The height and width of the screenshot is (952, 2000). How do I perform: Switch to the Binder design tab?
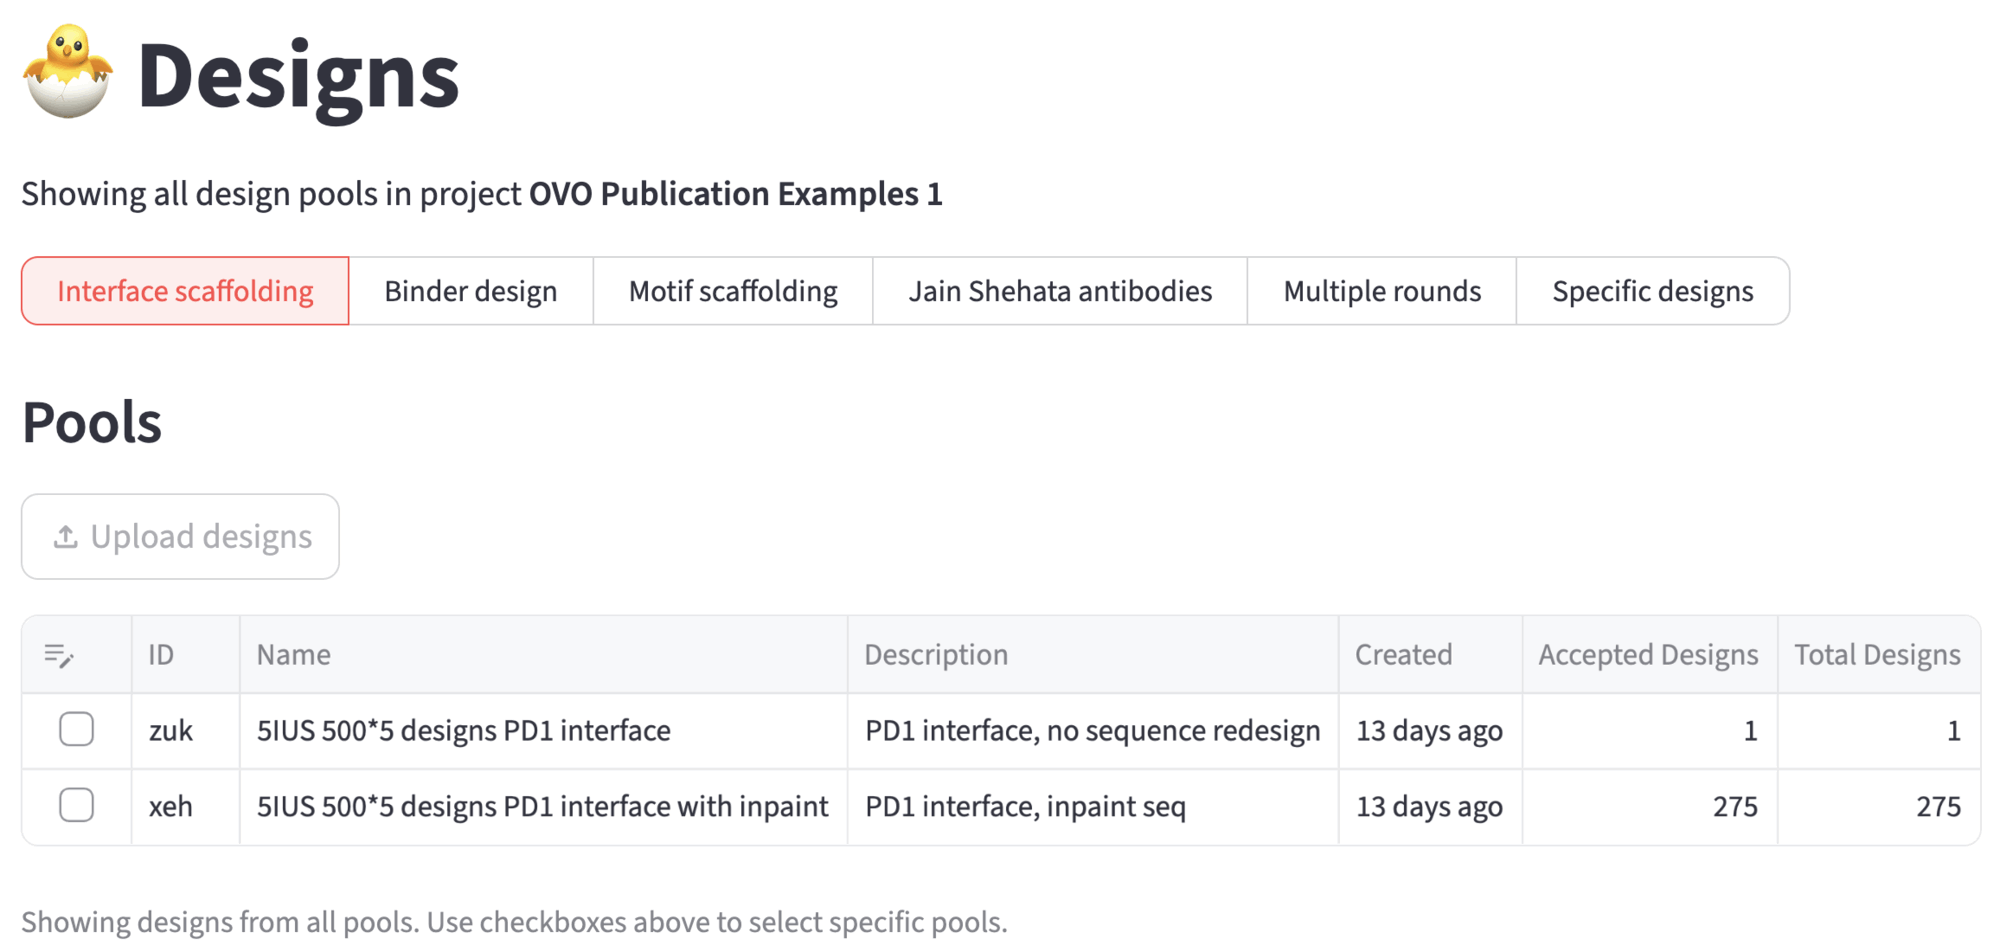[470, 291]
